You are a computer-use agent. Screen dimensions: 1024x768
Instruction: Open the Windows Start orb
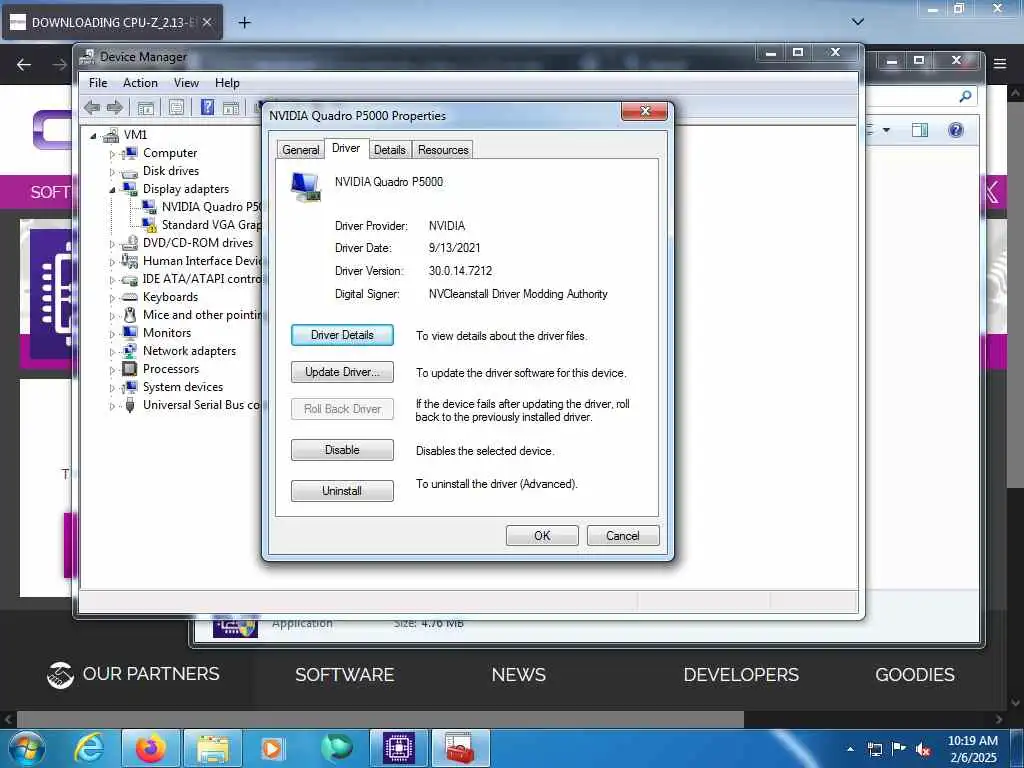[27, 748]
